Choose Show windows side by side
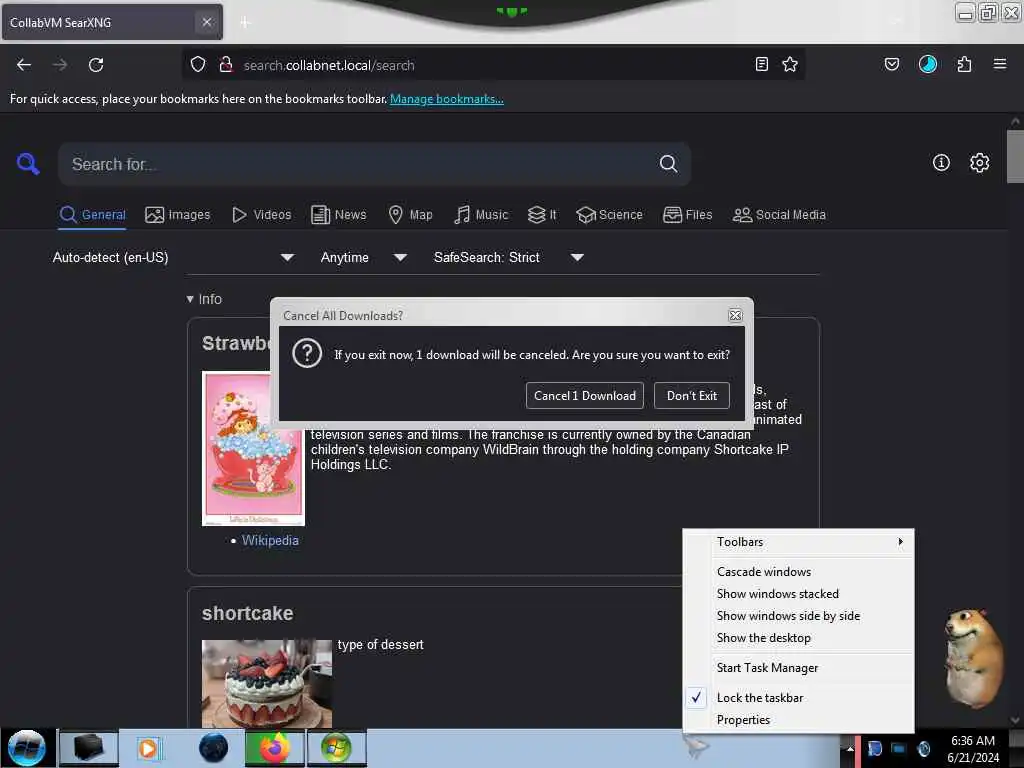1024x768 pixels. (798, 616)
